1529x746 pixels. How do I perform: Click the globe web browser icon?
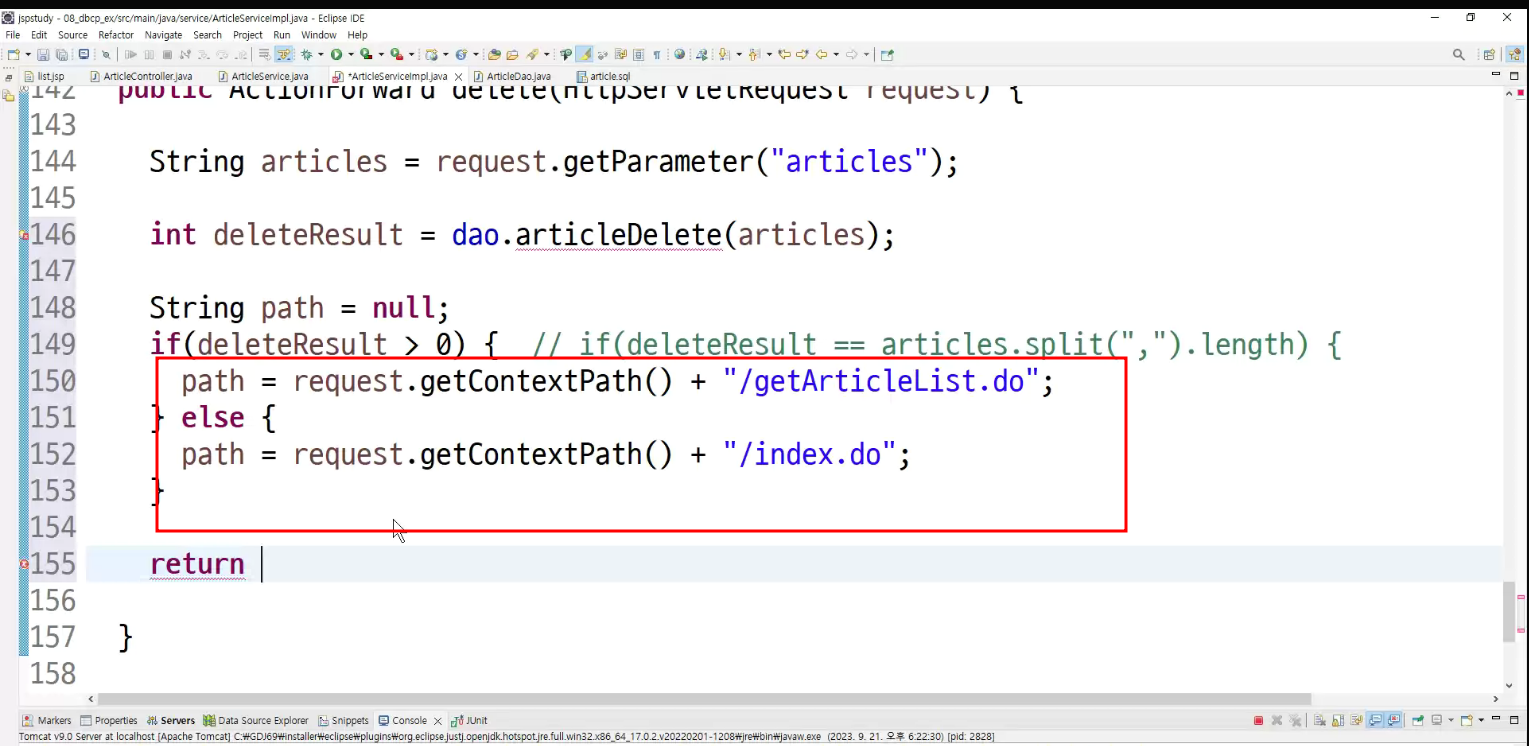680,54
